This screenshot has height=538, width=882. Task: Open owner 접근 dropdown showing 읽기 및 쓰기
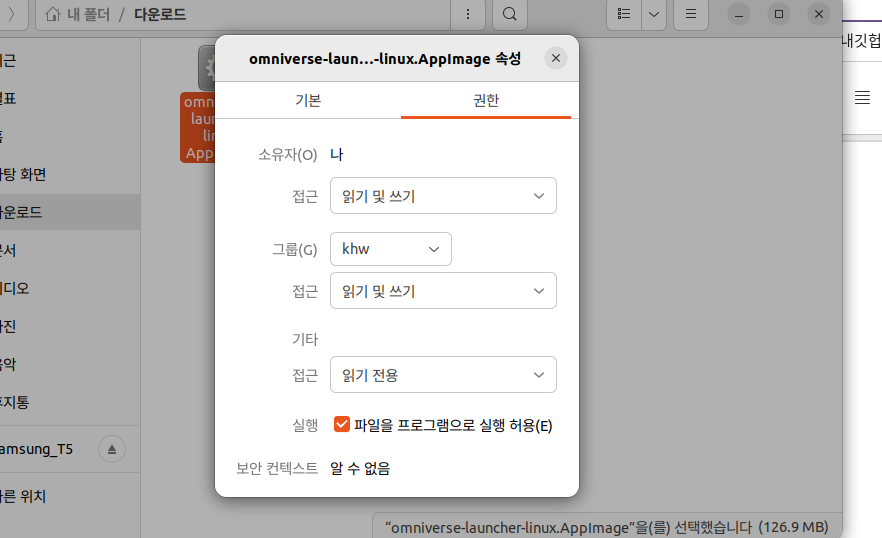click(x=443, y=196)
